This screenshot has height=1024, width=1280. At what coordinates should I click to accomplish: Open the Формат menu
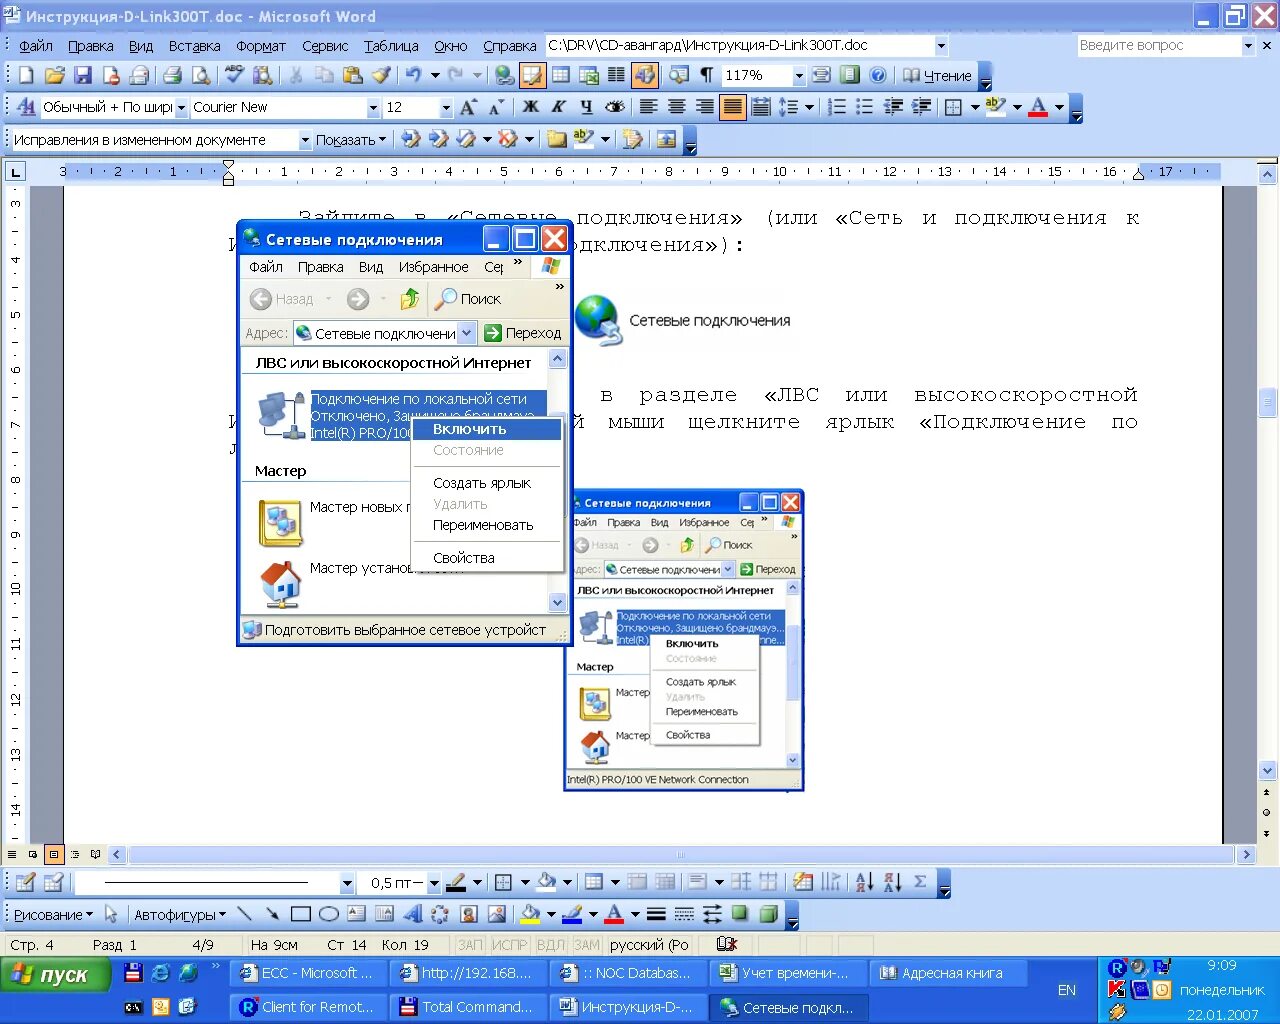[261, 46]
